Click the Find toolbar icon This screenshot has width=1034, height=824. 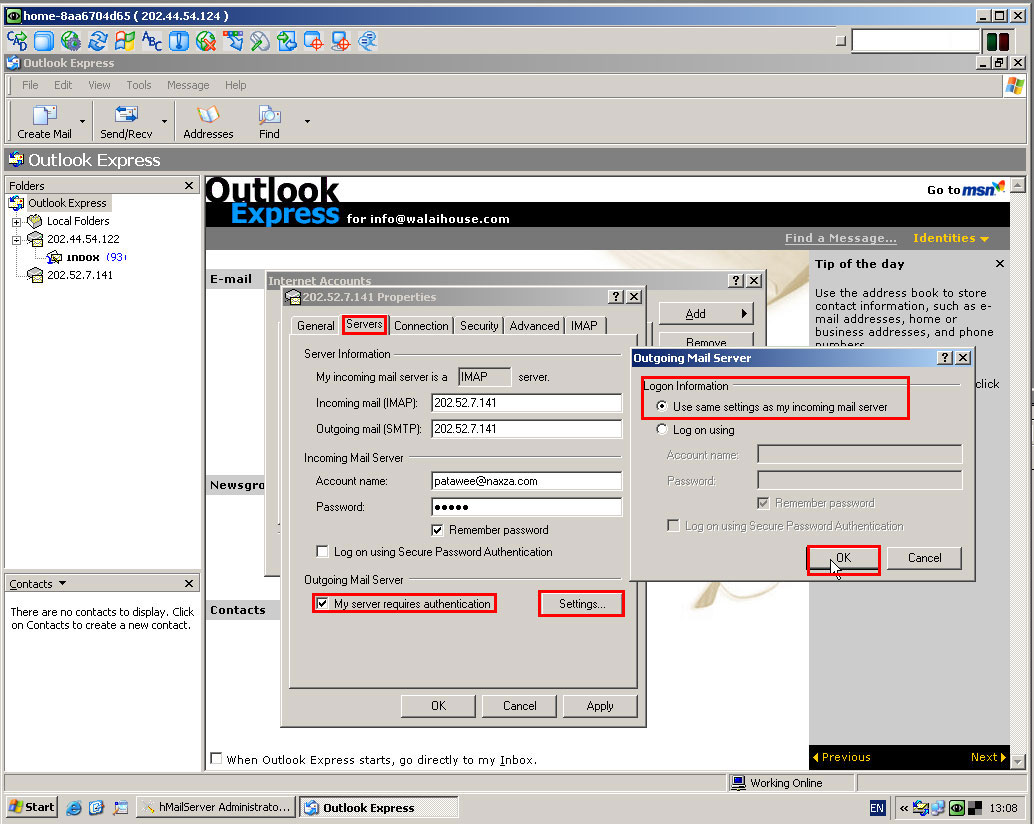point(269,122)
